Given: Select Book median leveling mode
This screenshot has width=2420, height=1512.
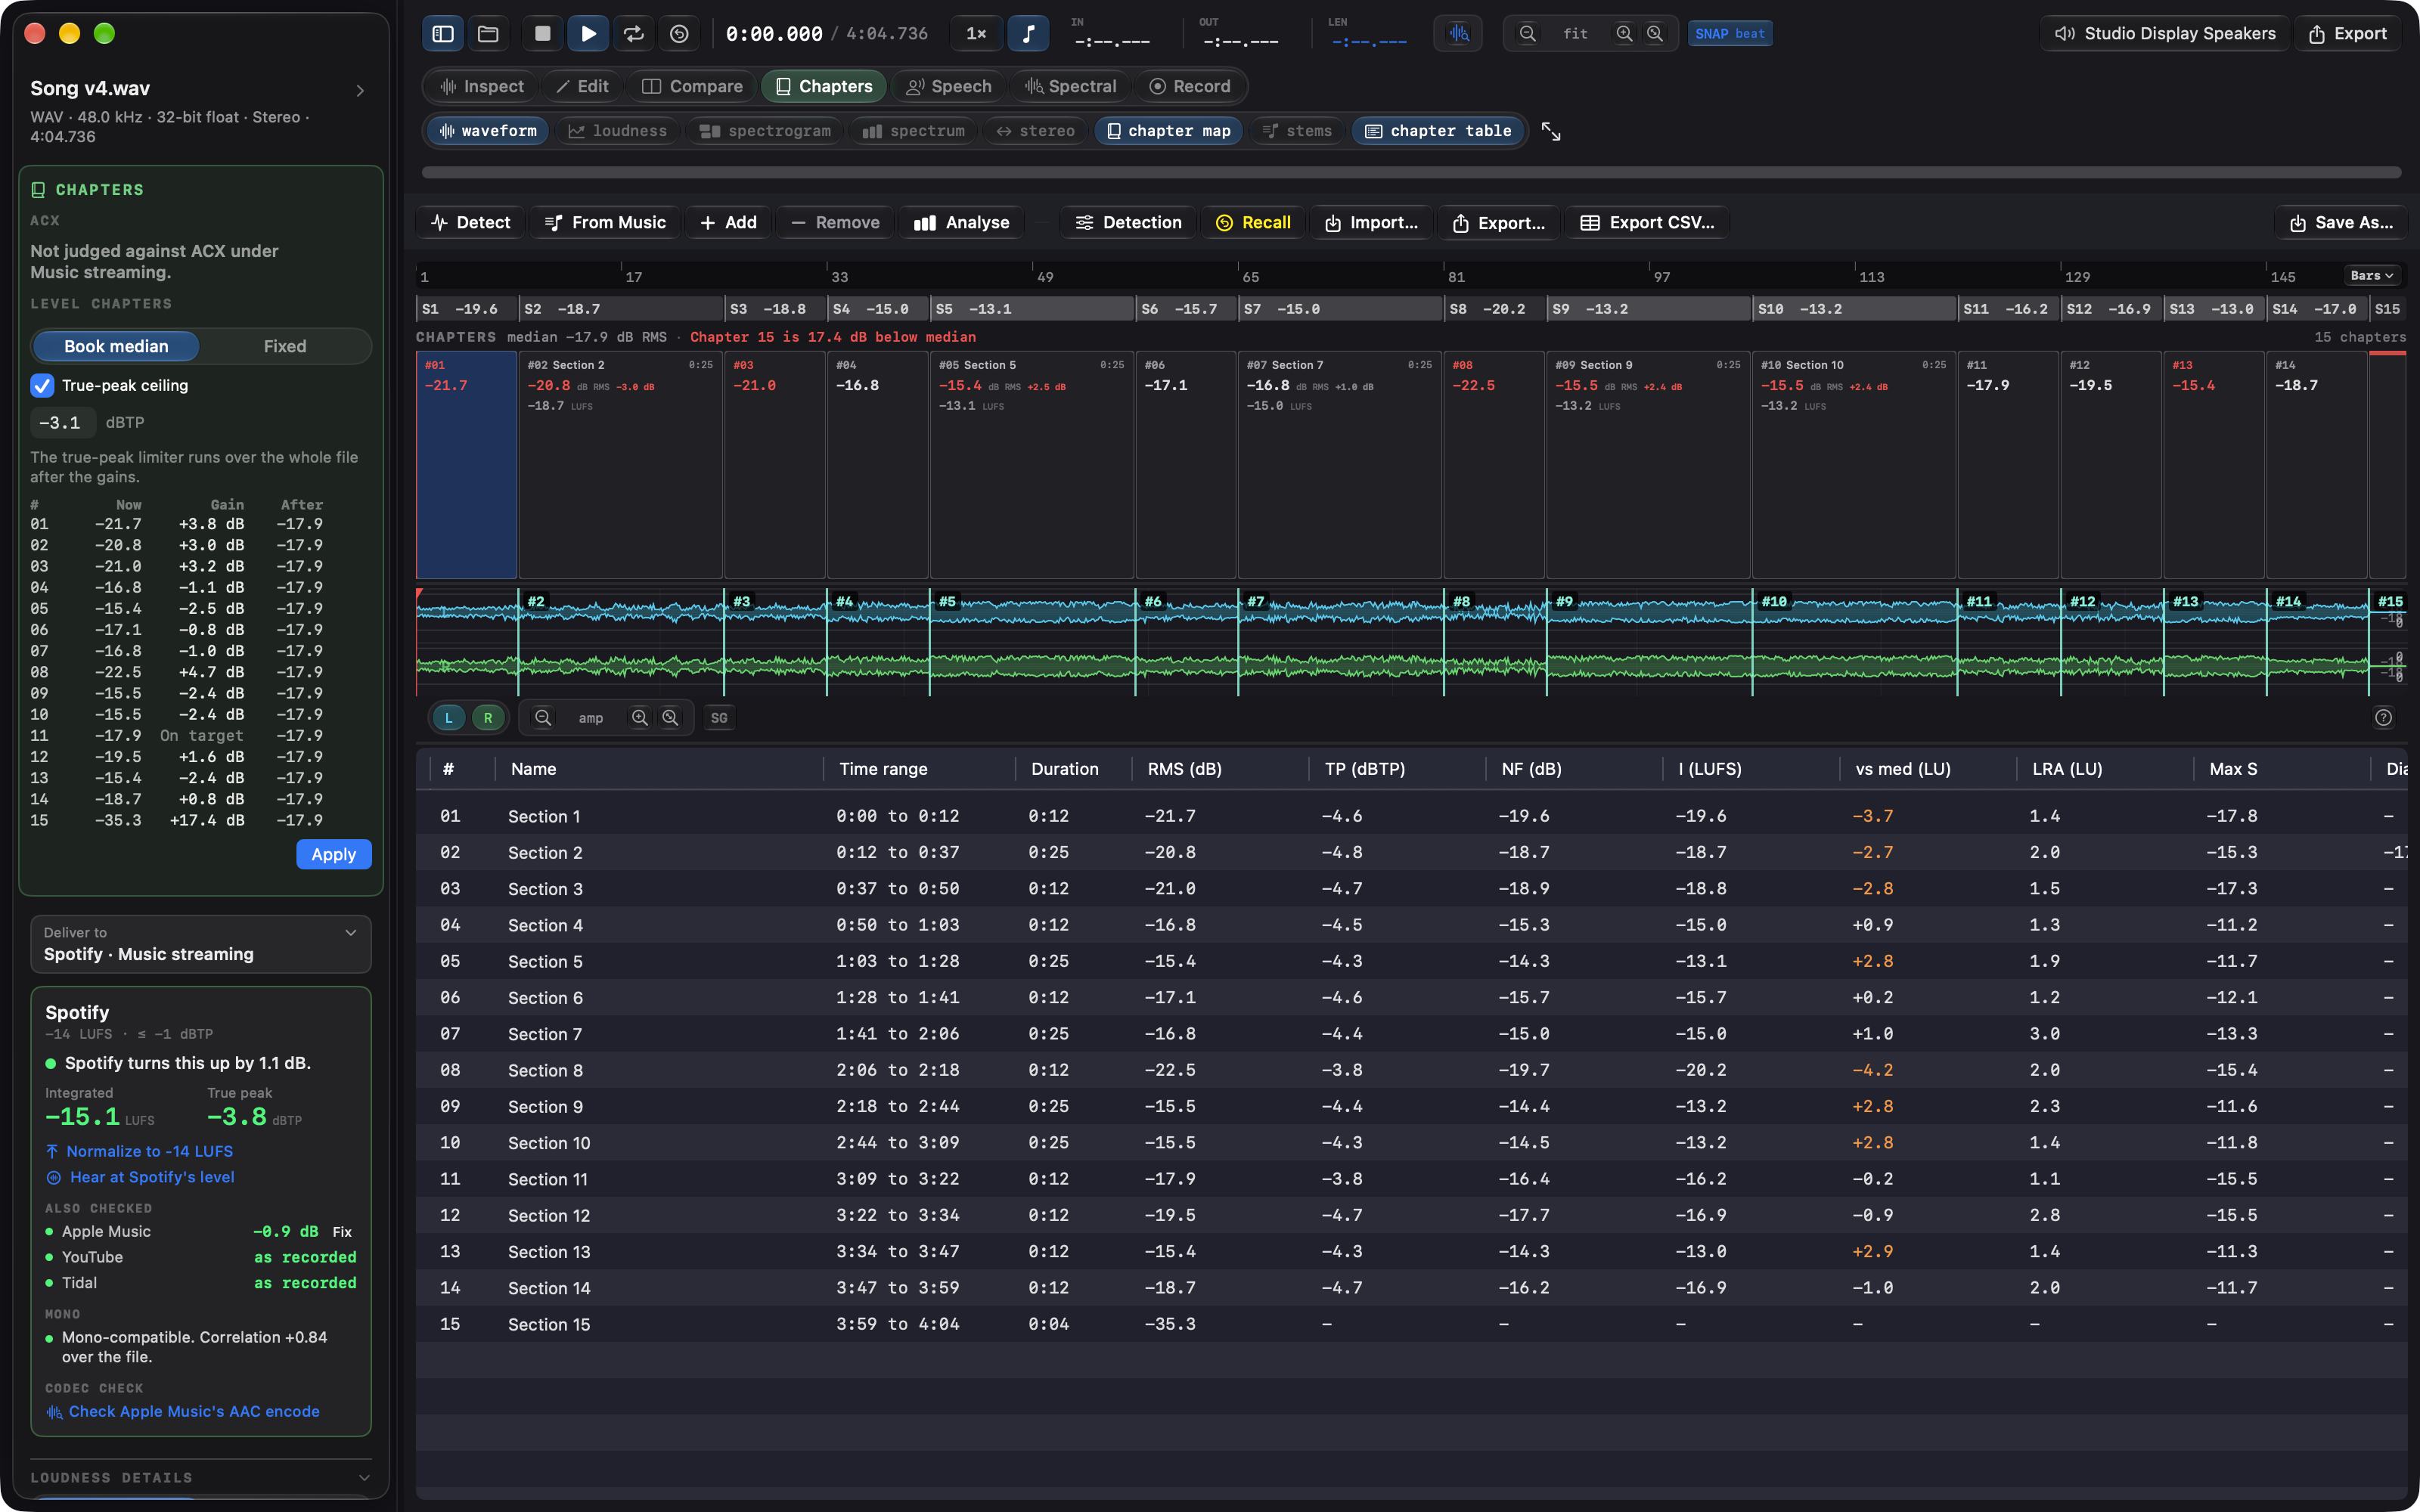Looking at the screenshot, I should point(116,347).
